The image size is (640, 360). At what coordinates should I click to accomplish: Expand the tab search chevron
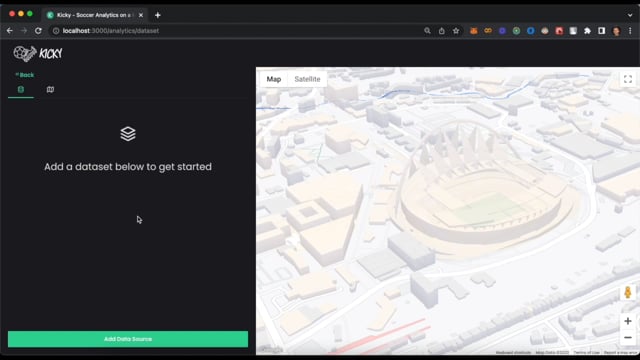pos(630,15)
